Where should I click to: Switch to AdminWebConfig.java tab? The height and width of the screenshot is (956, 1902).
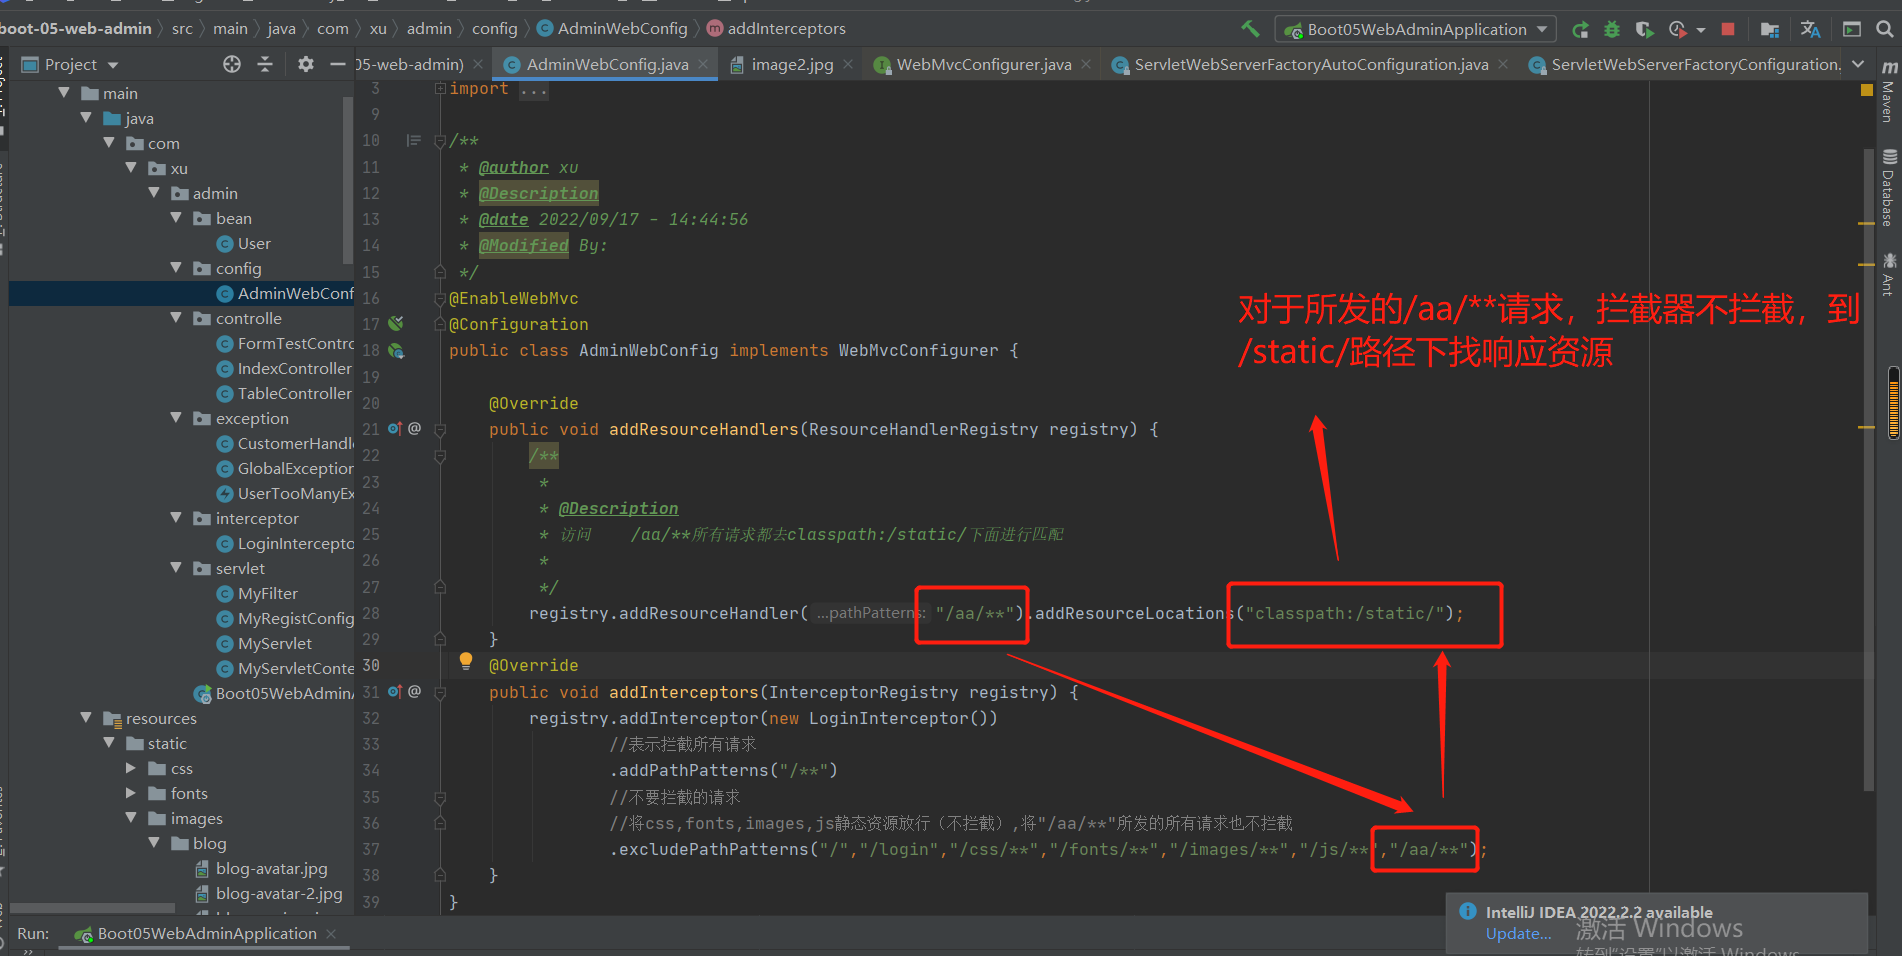tap(606, 64)
